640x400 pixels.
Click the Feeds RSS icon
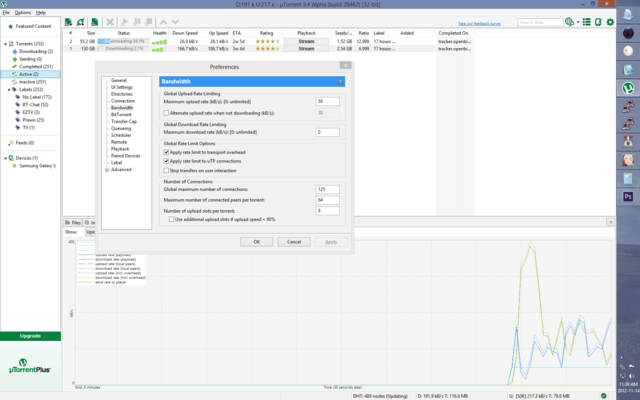click(11, 143)
